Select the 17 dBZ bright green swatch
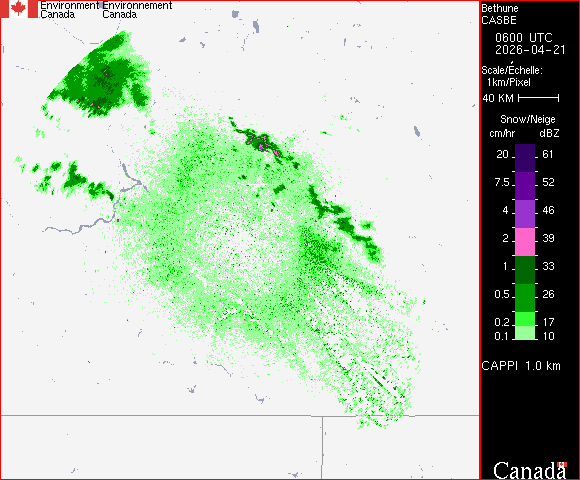The image size is (580, 480). pos(525,319)
